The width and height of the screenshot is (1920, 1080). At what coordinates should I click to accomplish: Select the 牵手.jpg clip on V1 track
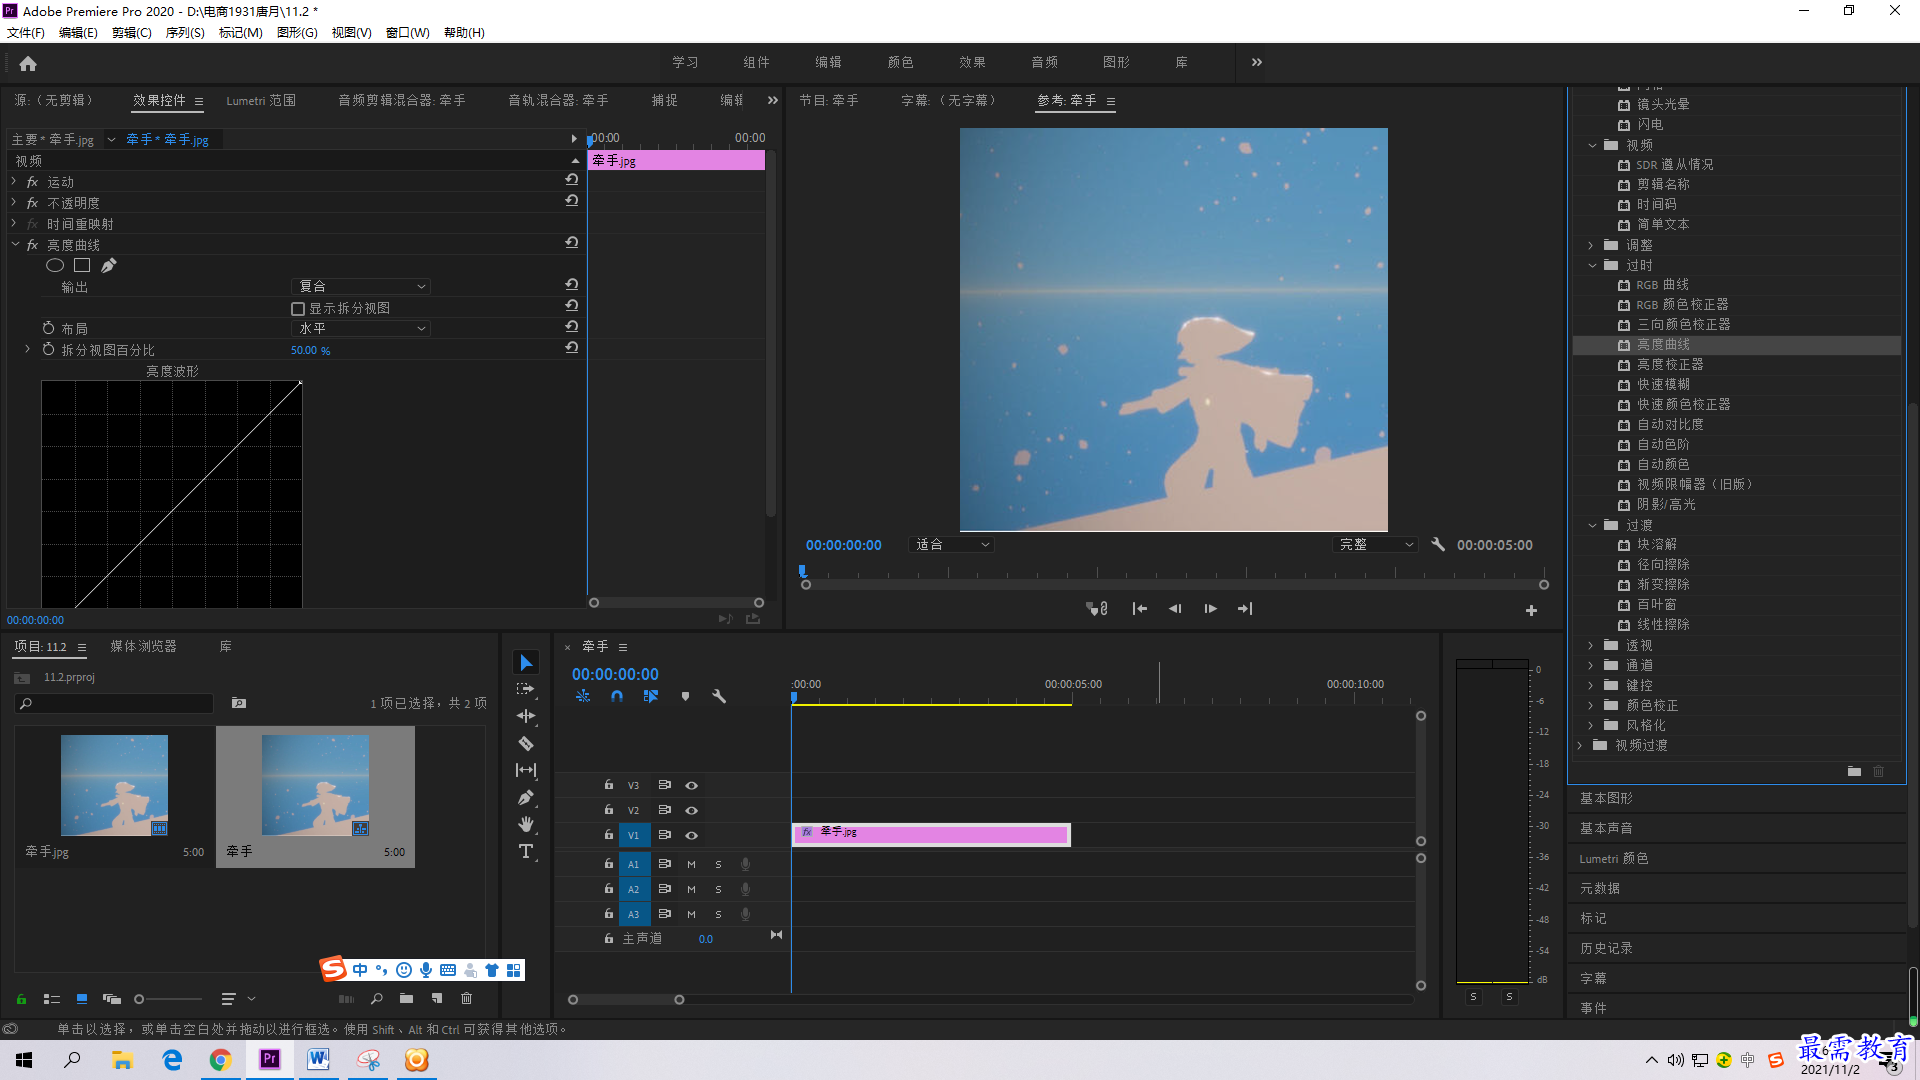tap(931, 834)
